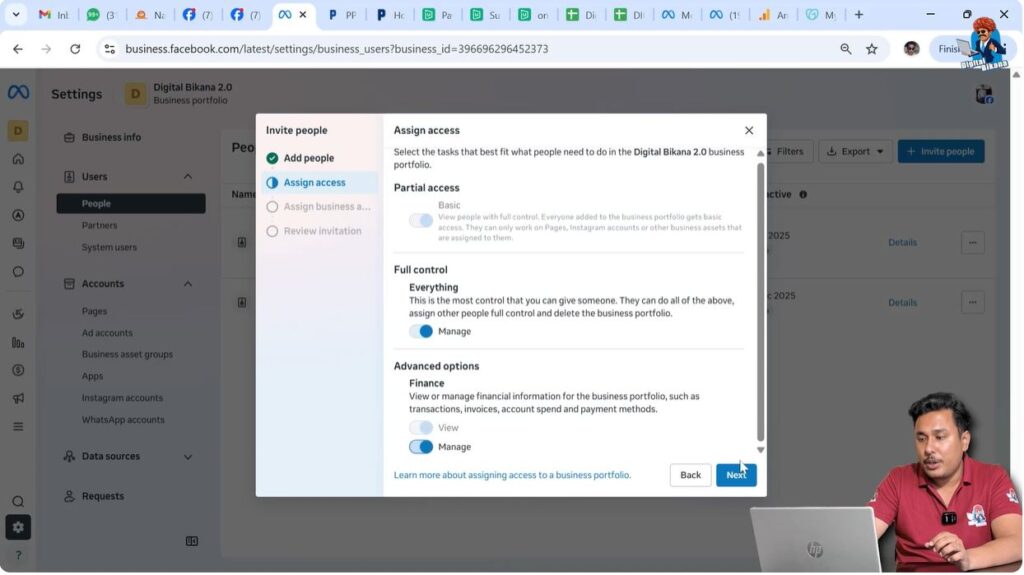Screen dimensions: 1024x575
Task: Select People in sidebar
Action: coord(131,203)
